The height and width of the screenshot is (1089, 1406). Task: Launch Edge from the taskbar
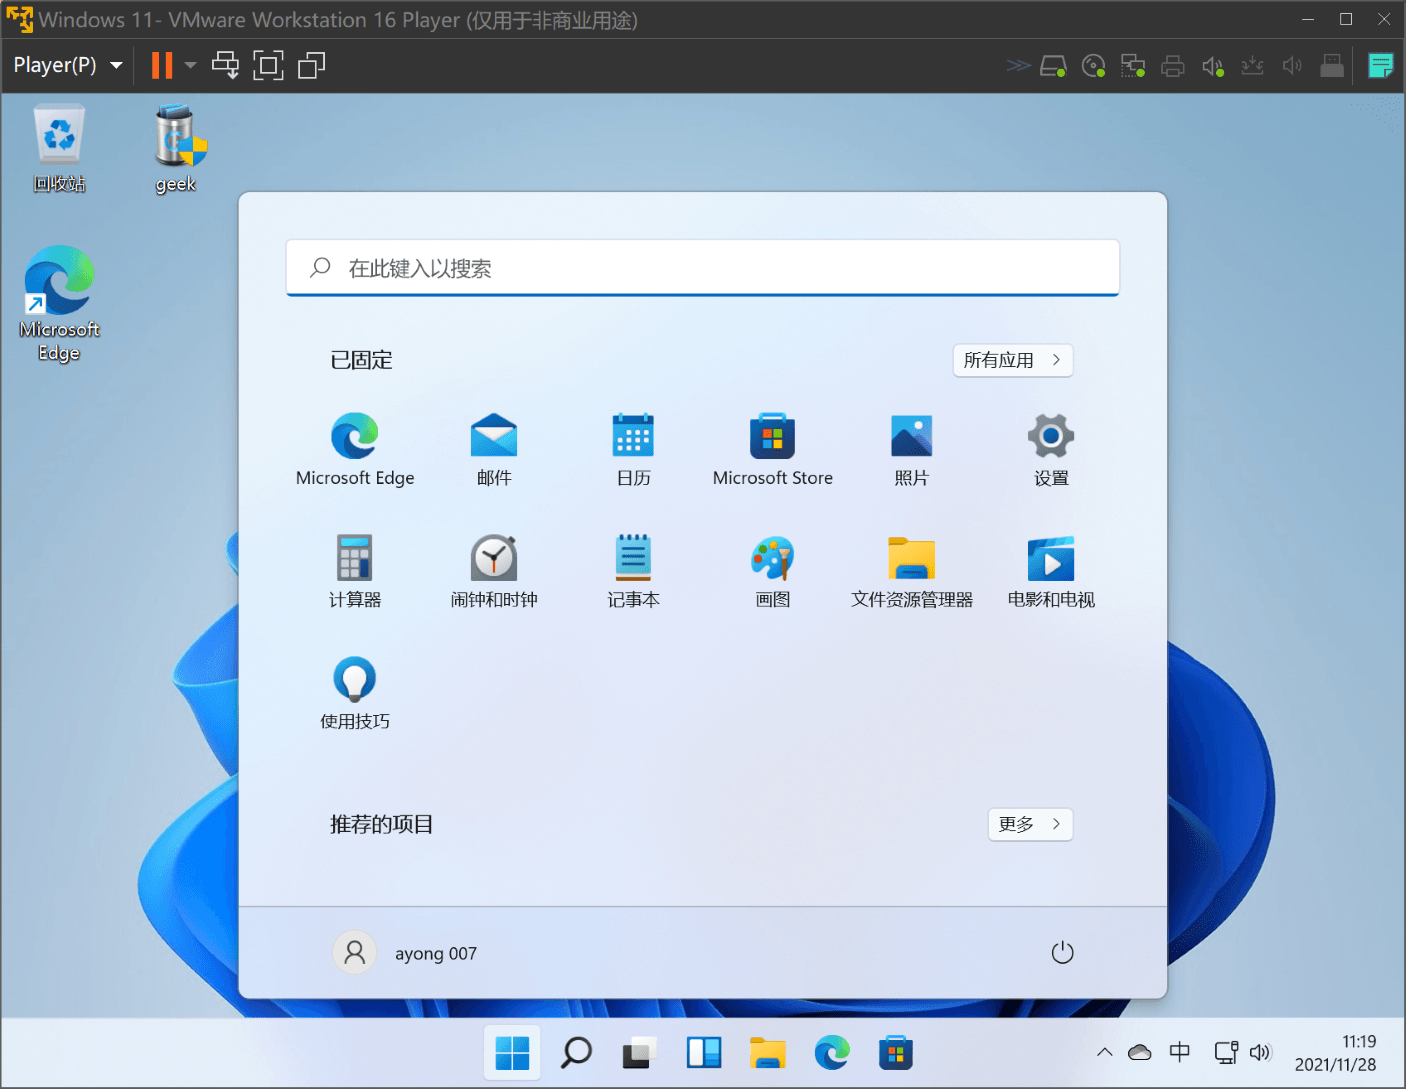tap(832, 1052)
